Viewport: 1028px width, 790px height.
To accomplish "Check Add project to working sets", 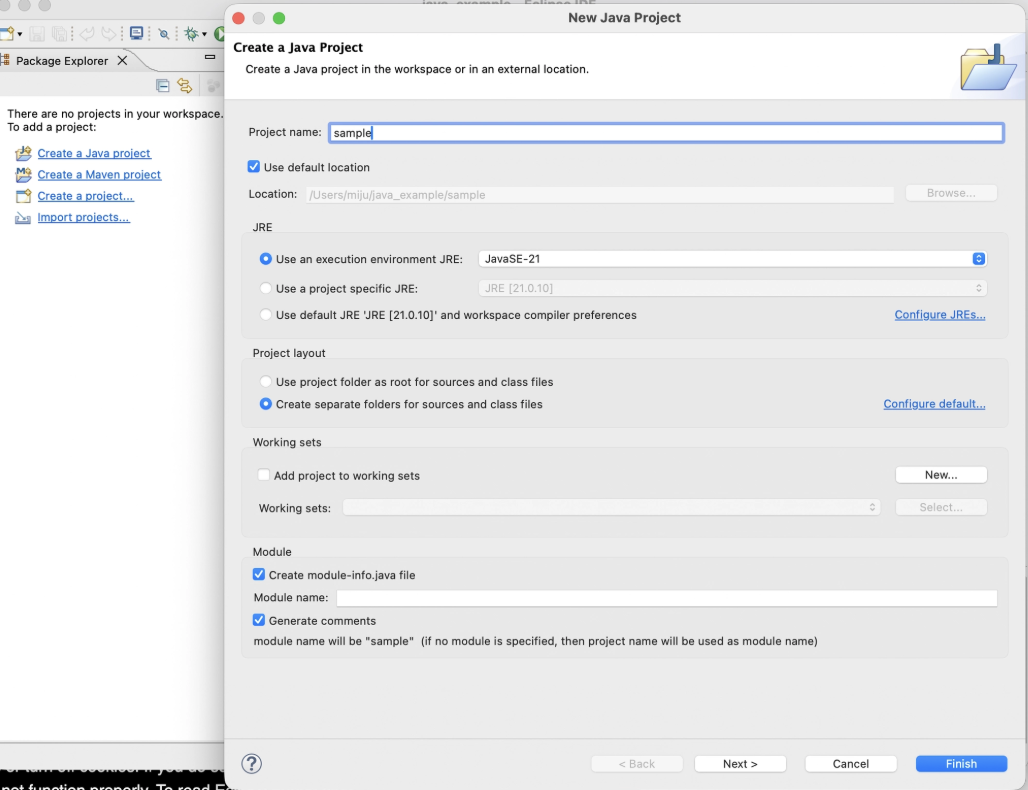I will pyautogui.click(x=264, y=475).
